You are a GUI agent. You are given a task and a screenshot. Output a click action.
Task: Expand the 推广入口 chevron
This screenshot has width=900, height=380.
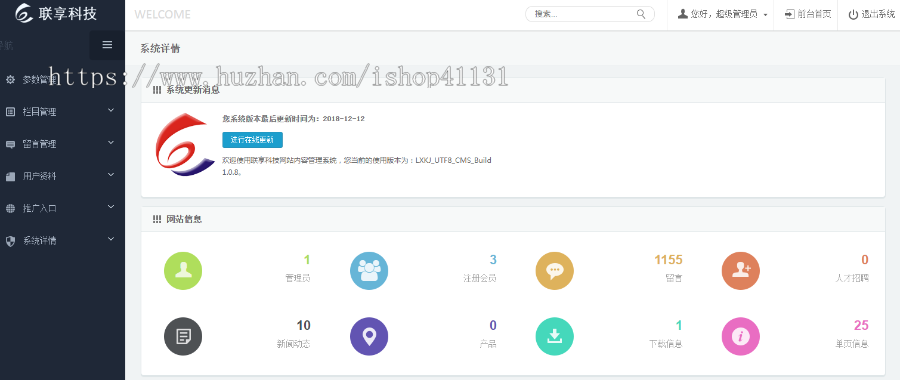pos(111,207)
